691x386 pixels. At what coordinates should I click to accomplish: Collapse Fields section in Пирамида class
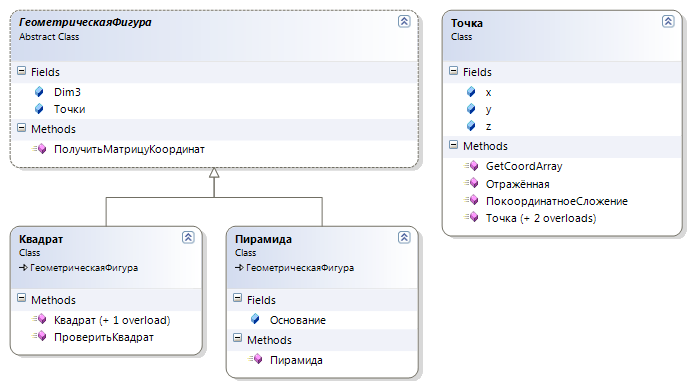tap(238, 298)
